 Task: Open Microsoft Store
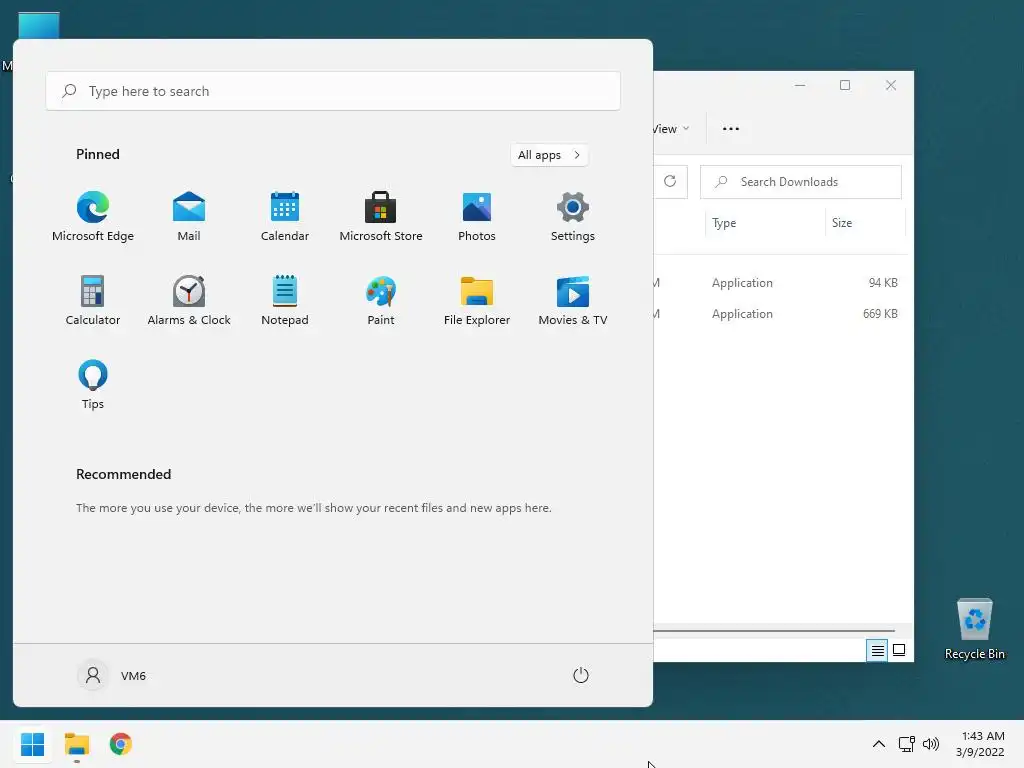pyautogui.click(x=381, y=217)
